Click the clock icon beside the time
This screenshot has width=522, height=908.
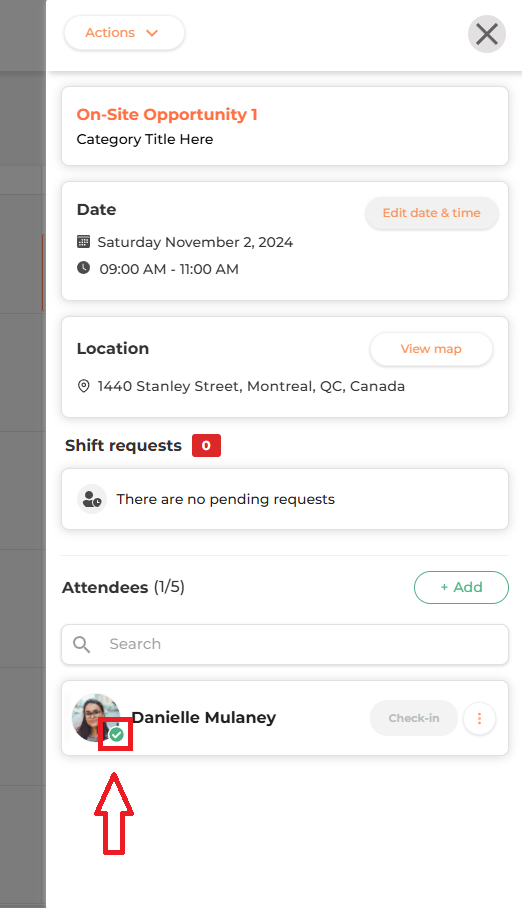pyautogui.click(x=83, y=268)
